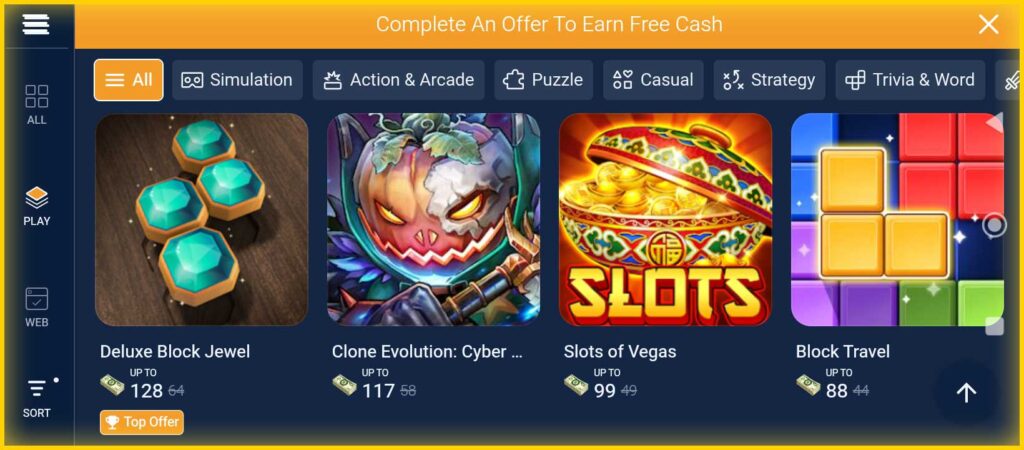The image size is (1024, 450).
Task: Click the Deluxe Block Jewel title link
Action: point(175,351)
